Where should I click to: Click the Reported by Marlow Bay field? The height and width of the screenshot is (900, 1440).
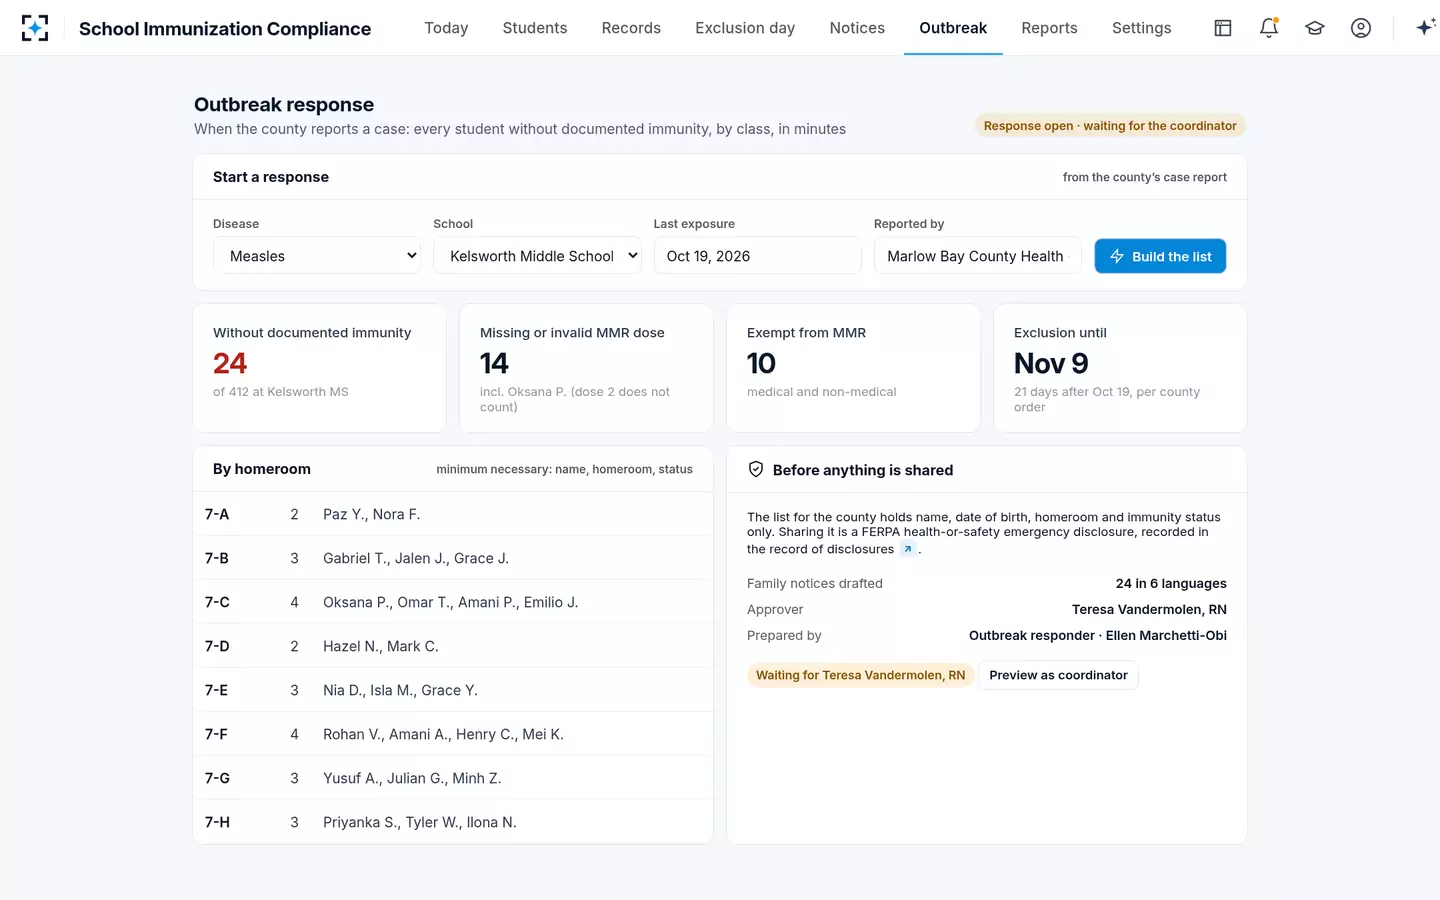pyautogui.click(x=977, y=256)
